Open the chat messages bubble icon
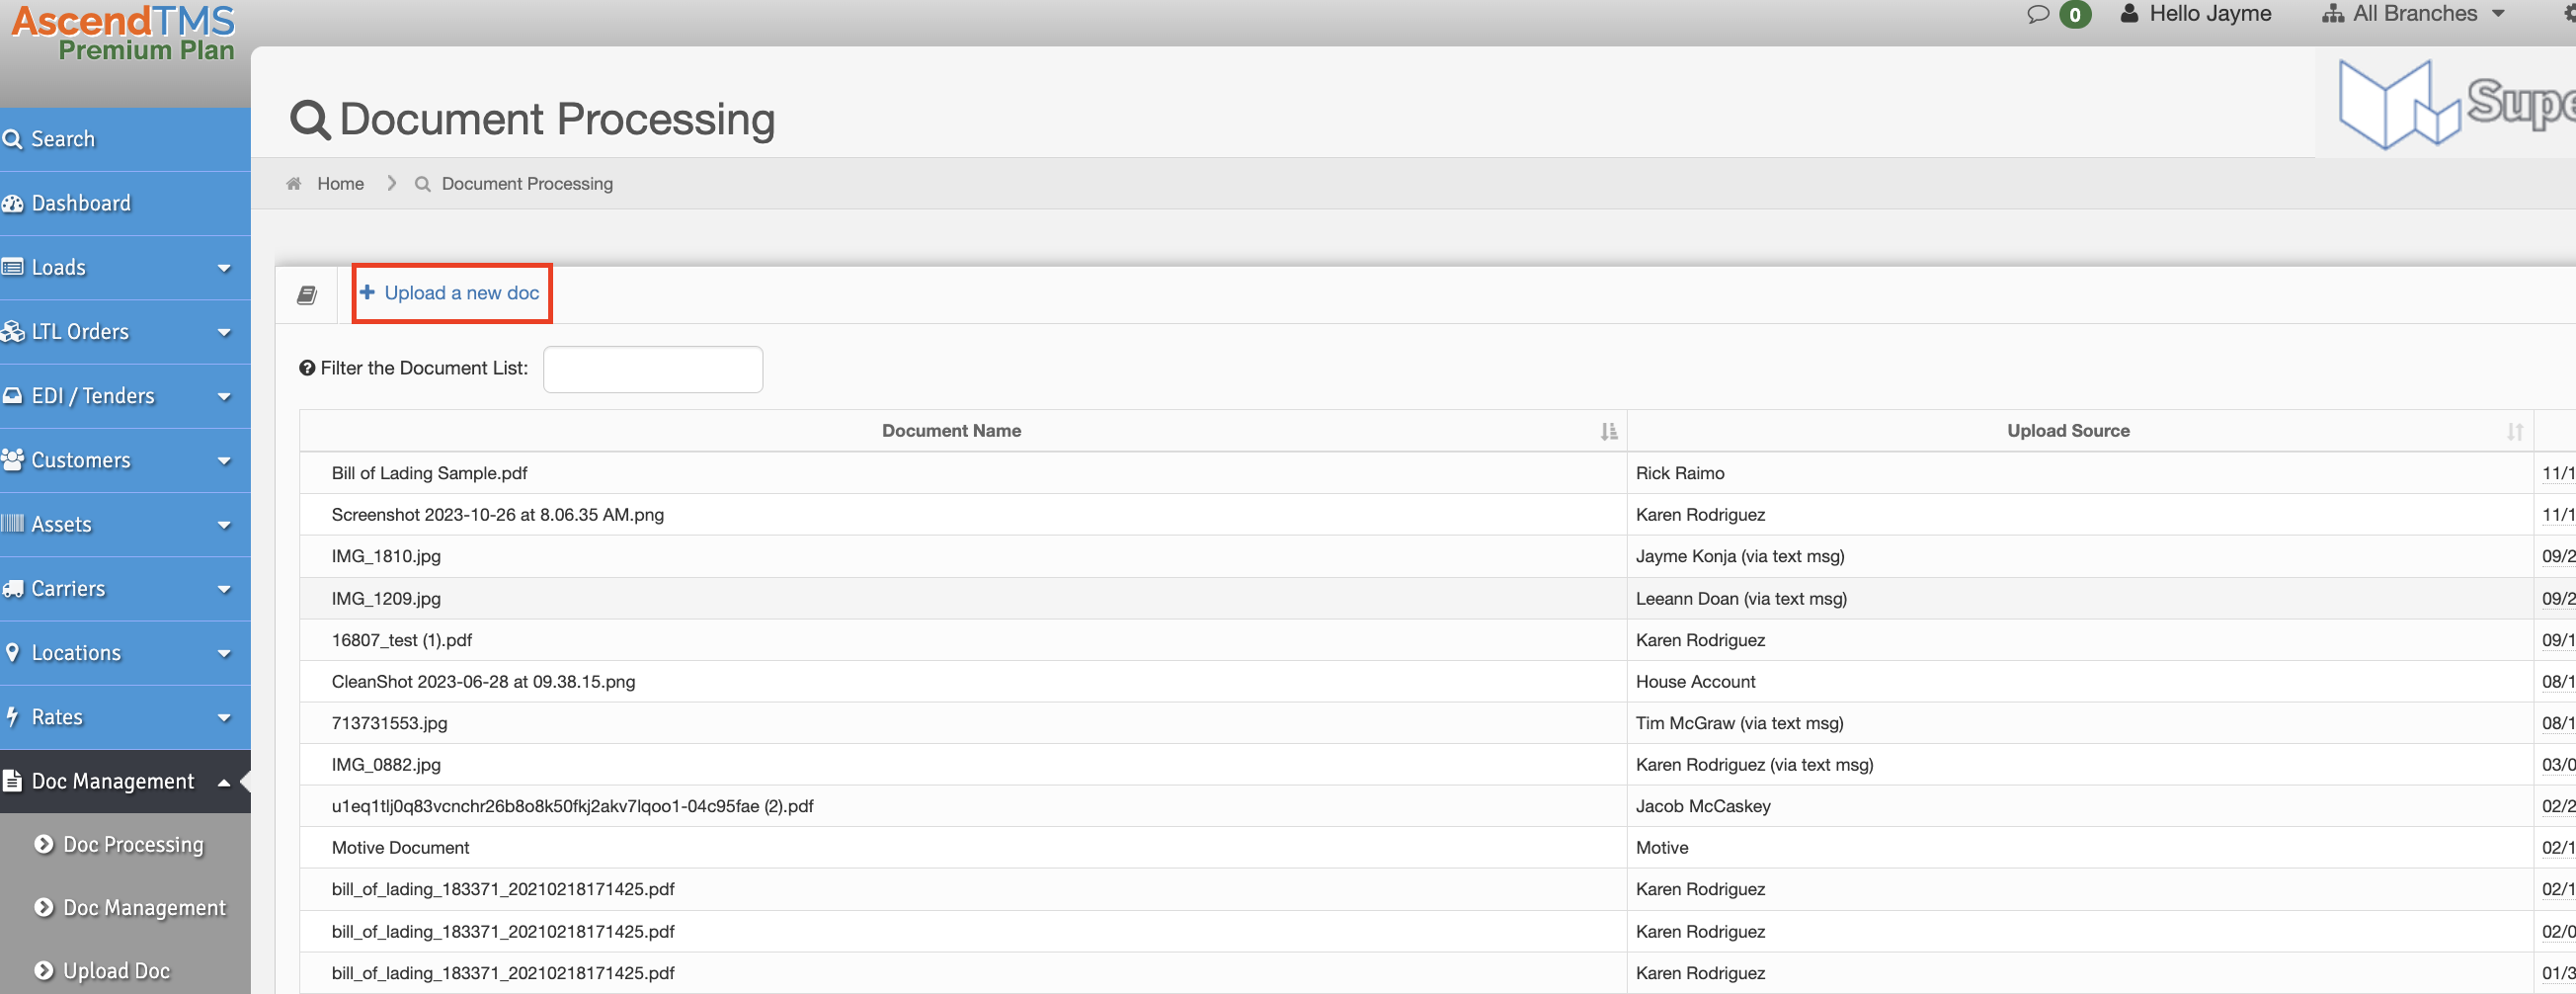Viewport: 2576px width, 994px height. (2037, 14)
